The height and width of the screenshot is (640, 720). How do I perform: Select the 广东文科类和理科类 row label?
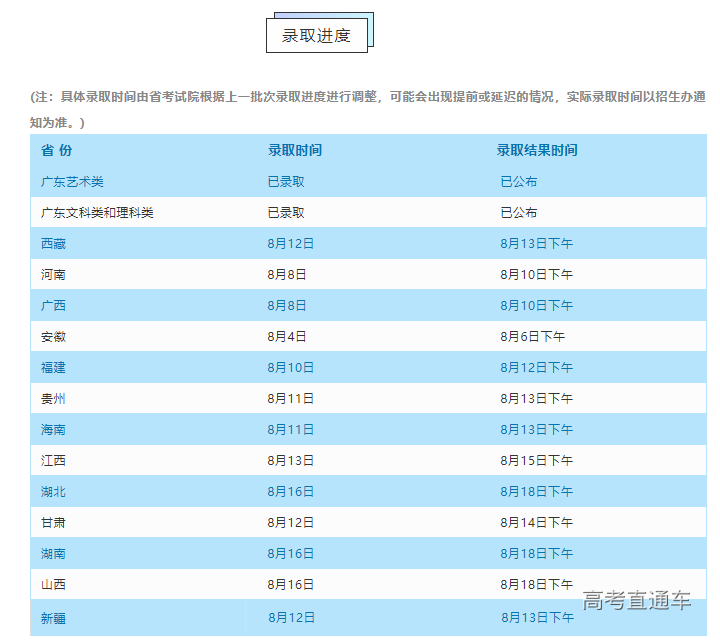[x=97, y=213]
